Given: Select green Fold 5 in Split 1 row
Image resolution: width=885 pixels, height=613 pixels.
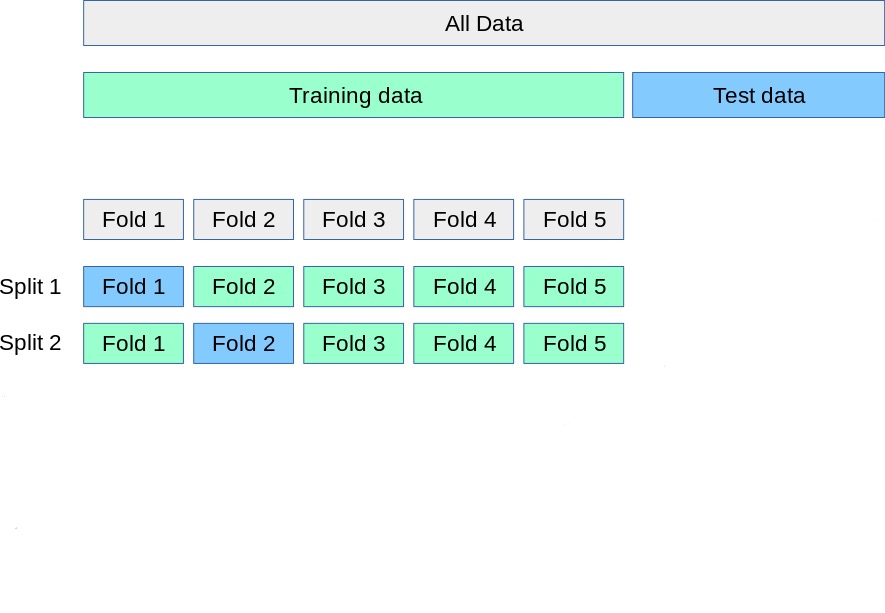Looking at the screenshot, I should click(573, 287).
